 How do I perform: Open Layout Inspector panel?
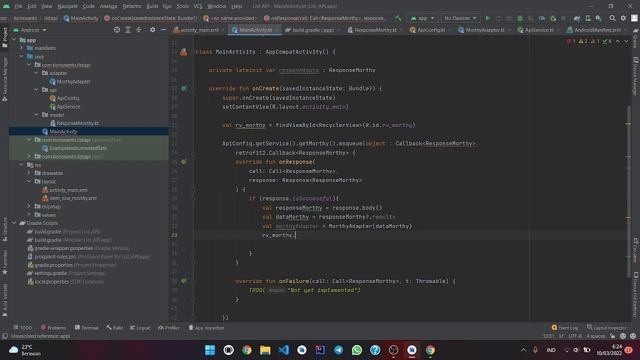click(607, 327)
